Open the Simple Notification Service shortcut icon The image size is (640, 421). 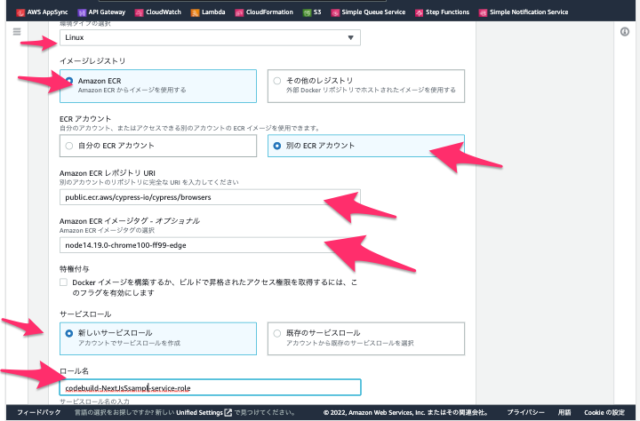pos(483,13)
